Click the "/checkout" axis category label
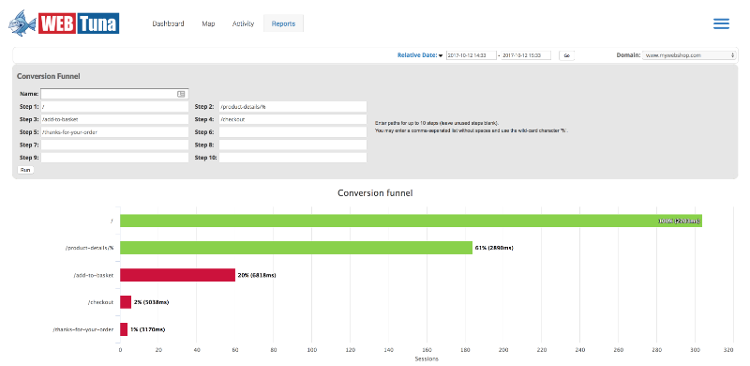The height and width of the screenshot is (366, 750). coord(101,302)
